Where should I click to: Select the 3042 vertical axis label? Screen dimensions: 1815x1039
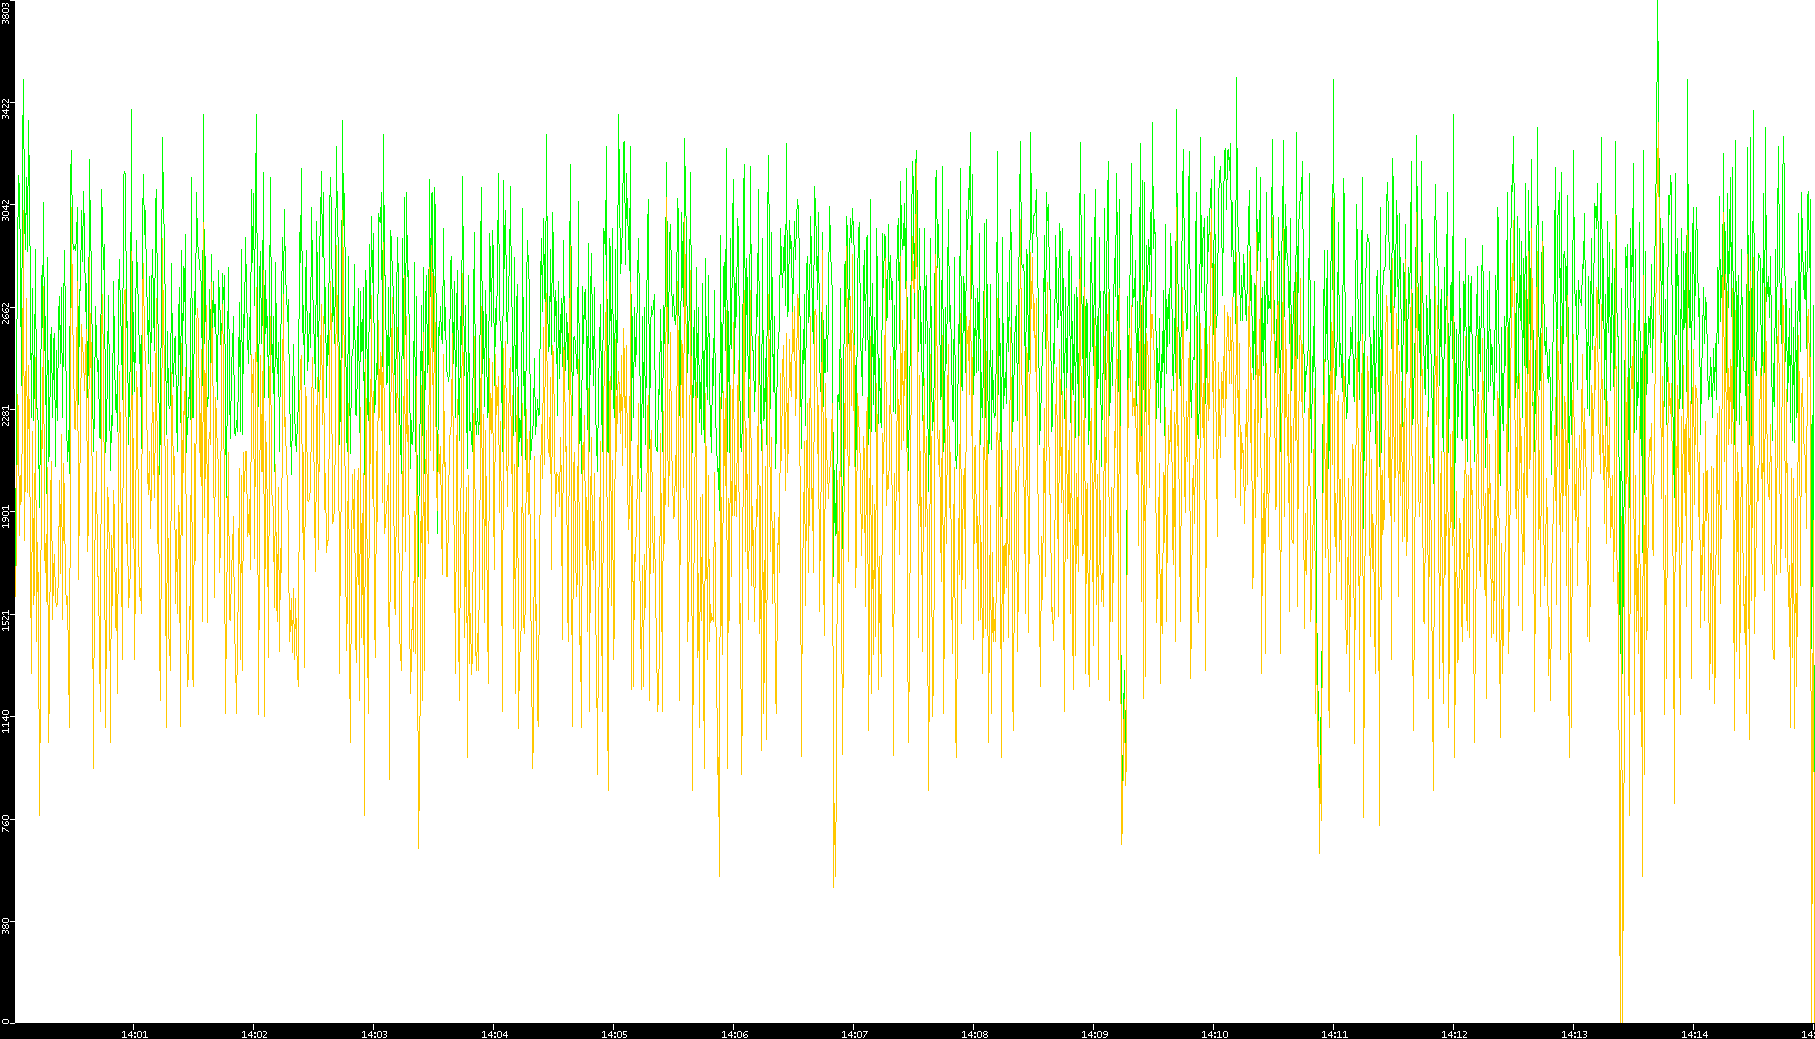point(6,210)
